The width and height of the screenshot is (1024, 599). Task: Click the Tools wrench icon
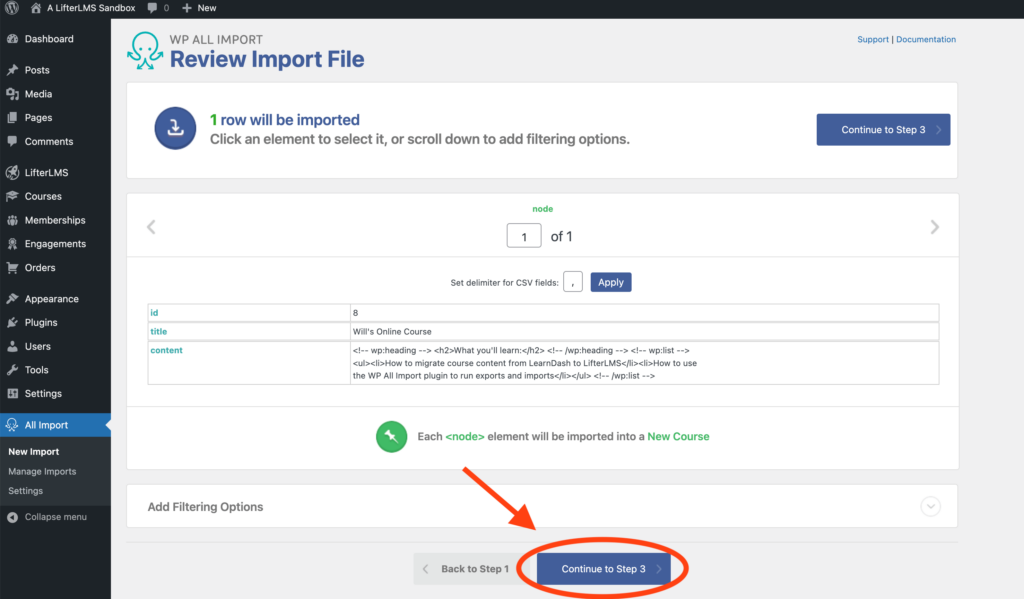12,370
